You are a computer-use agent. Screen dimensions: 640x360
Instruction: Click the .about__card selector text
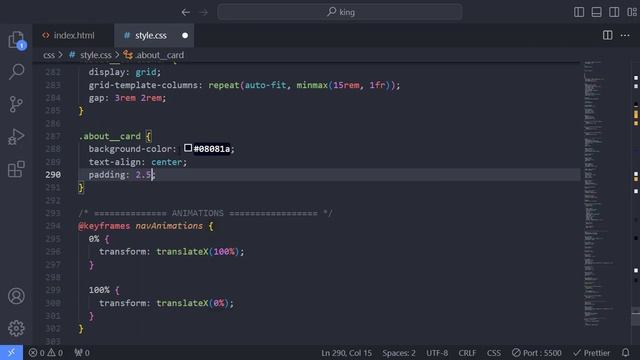[109, 136]
